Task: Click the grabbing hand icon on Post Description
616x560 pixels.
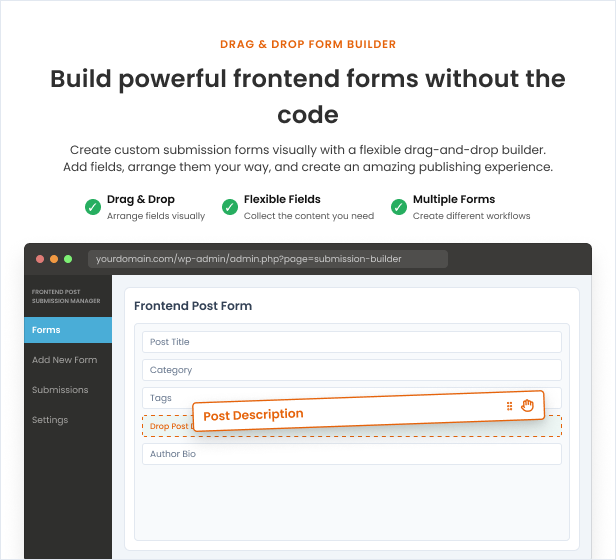Action: (527, 405)
